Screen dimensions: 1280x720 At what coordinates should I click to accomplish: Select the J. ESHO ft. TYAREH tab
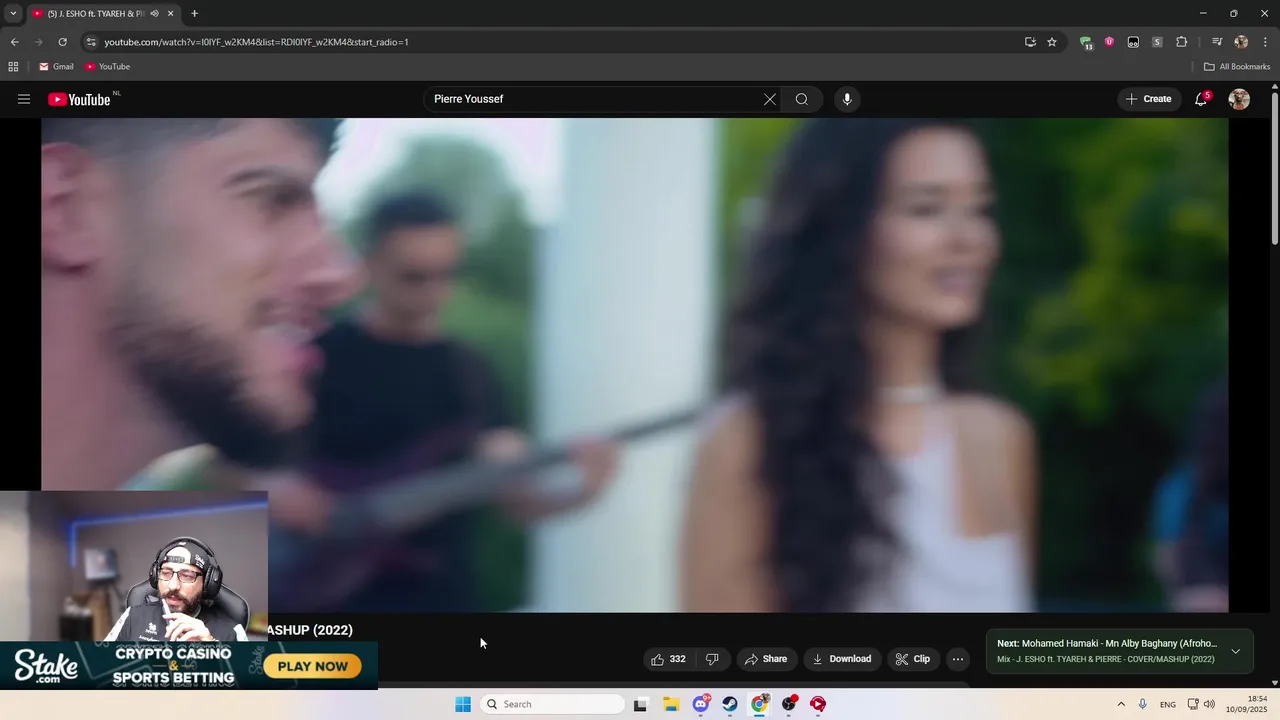(x=95, y=14)
